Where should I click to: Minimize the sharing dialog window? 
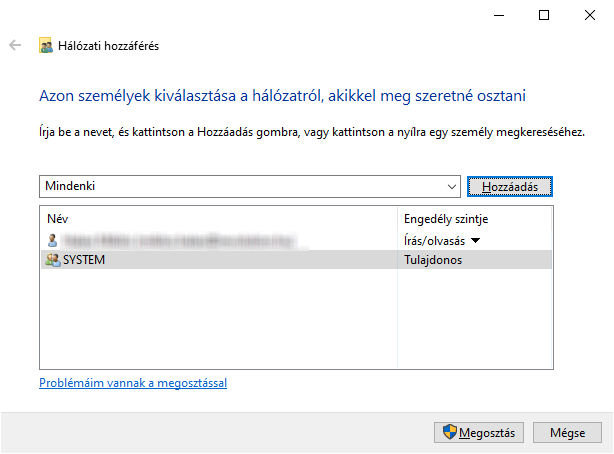[499, 15]
